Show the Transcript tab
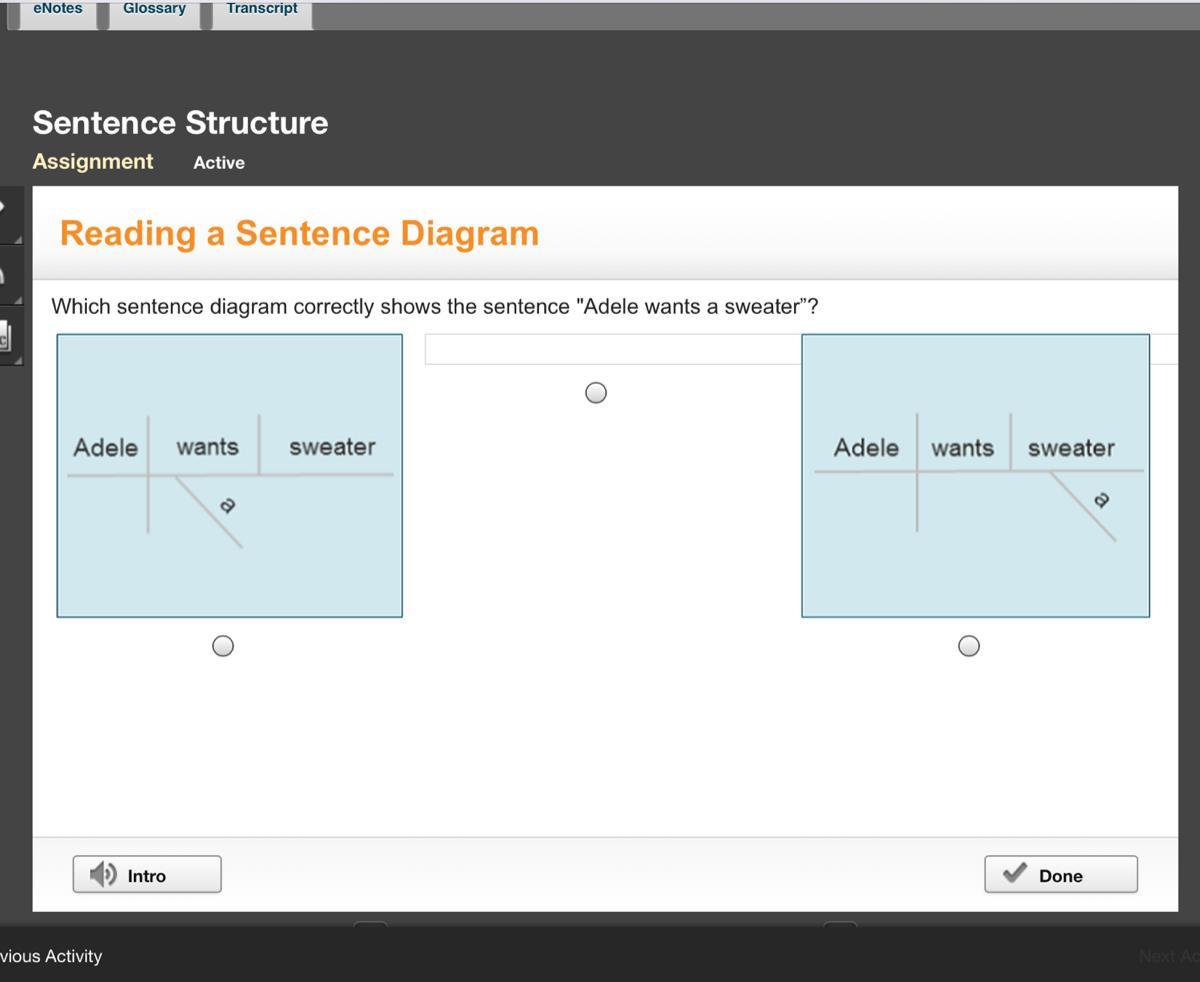This screenshot has width=1200, height=982. click(x=262, y=10)
